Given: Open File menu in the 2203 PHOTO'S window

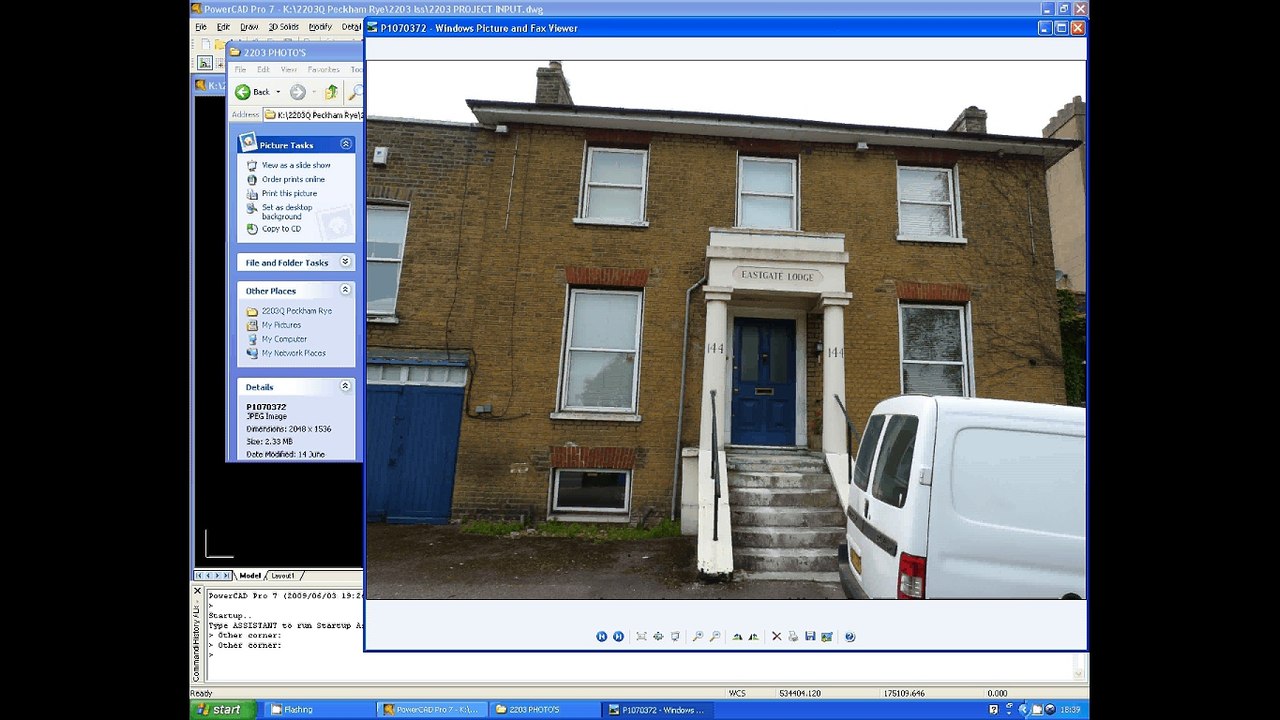Looking at the screenshot, I should (240, 70).
